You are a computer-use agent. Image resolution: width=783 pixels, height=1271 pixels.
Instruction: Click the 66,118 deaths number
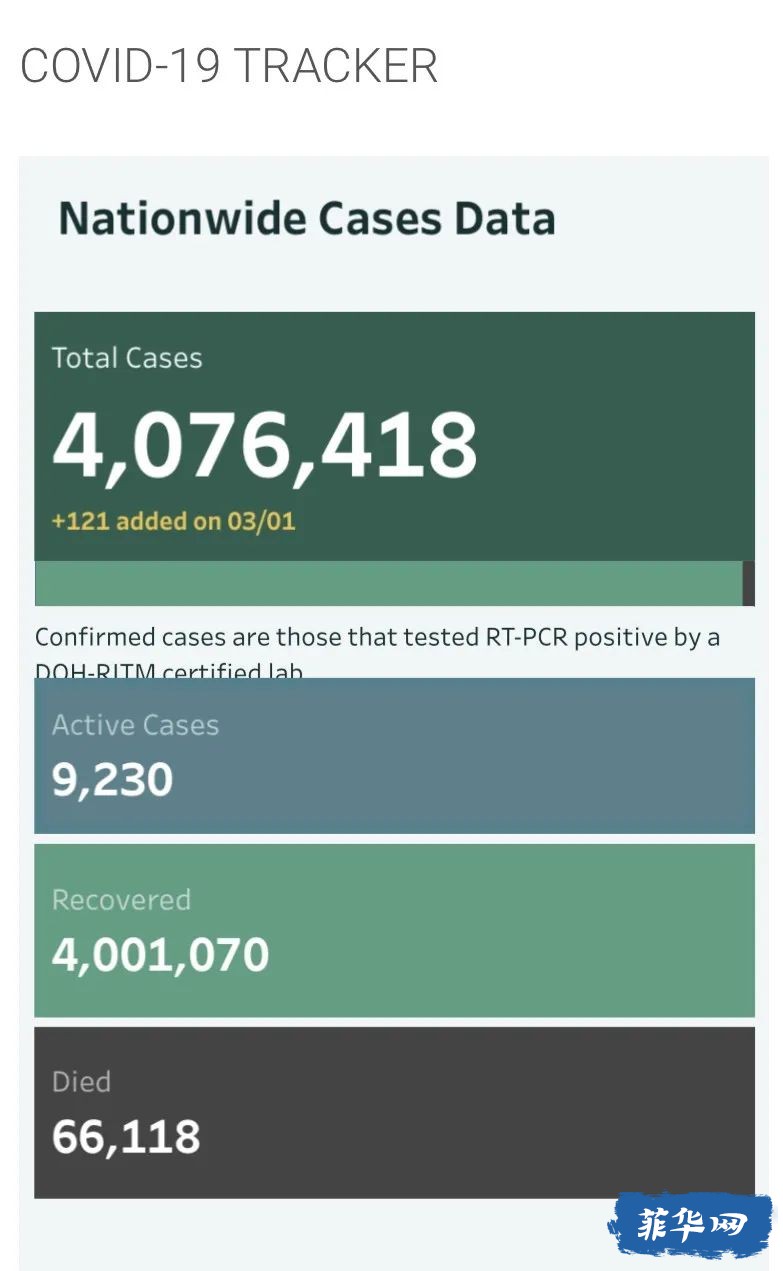click(x=126, y=1137)
